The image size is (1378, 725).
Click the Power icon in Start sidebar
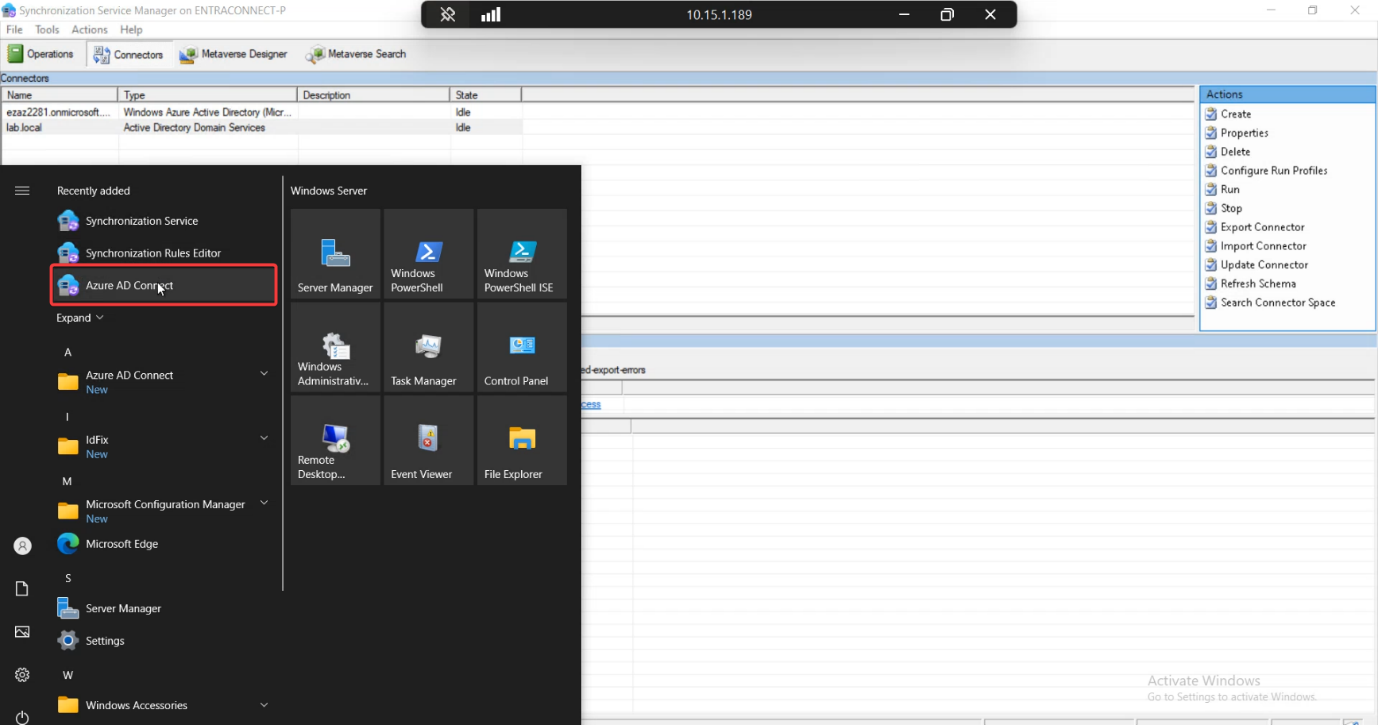22,716
